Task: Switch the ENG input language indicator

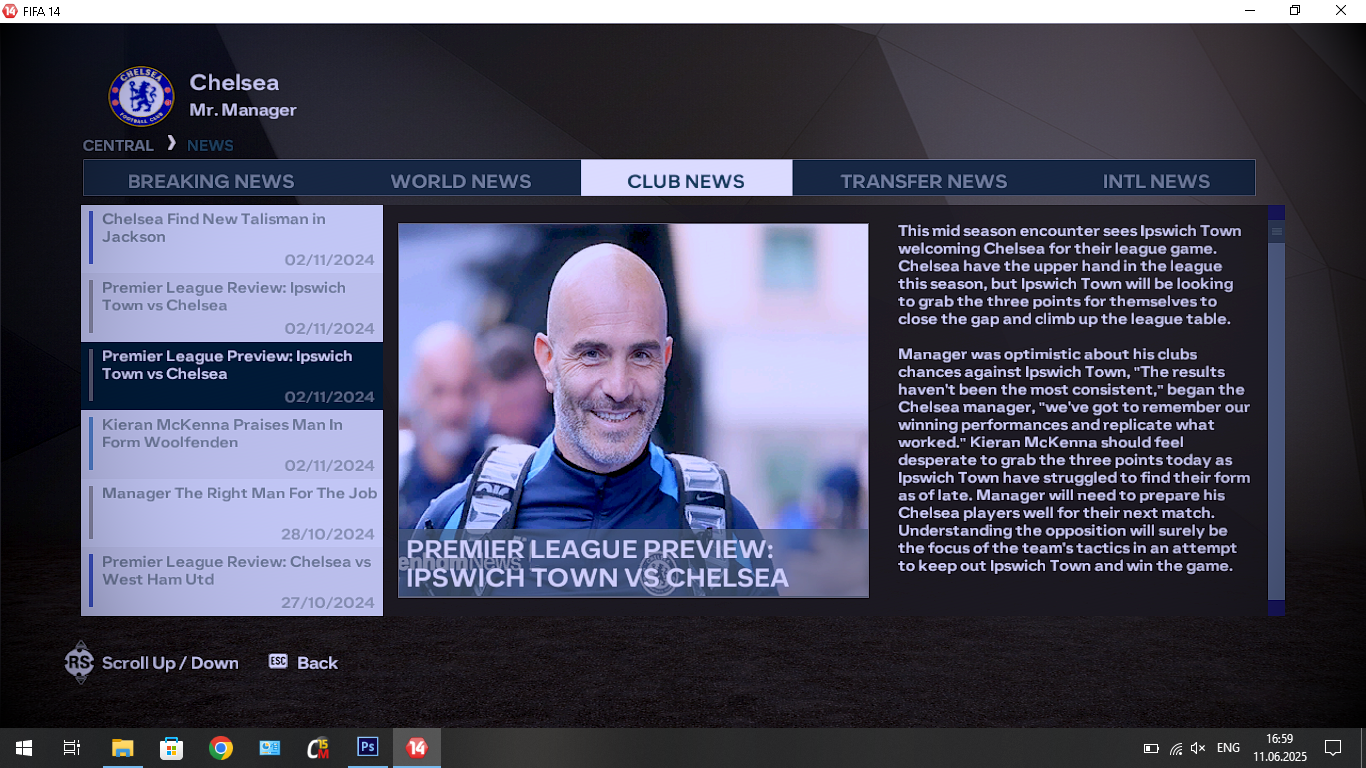Action: click(x=1228, y=748)
